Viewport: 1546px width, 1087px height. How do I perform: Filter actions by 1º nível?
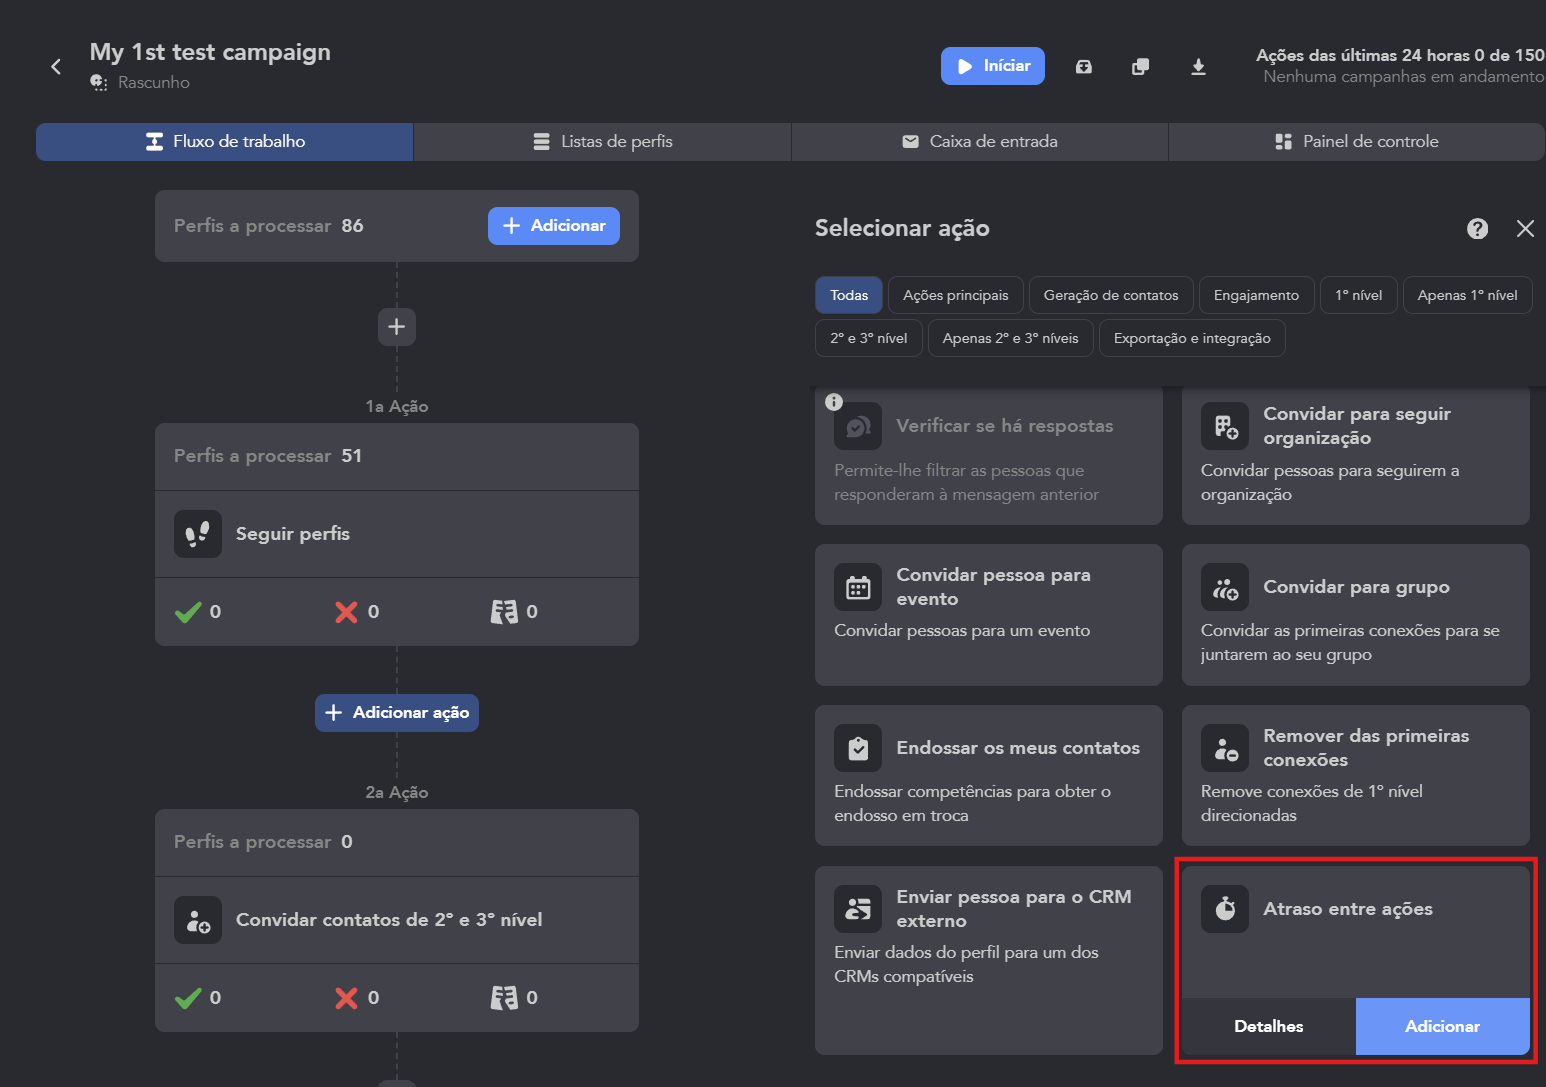[1359, 295]
